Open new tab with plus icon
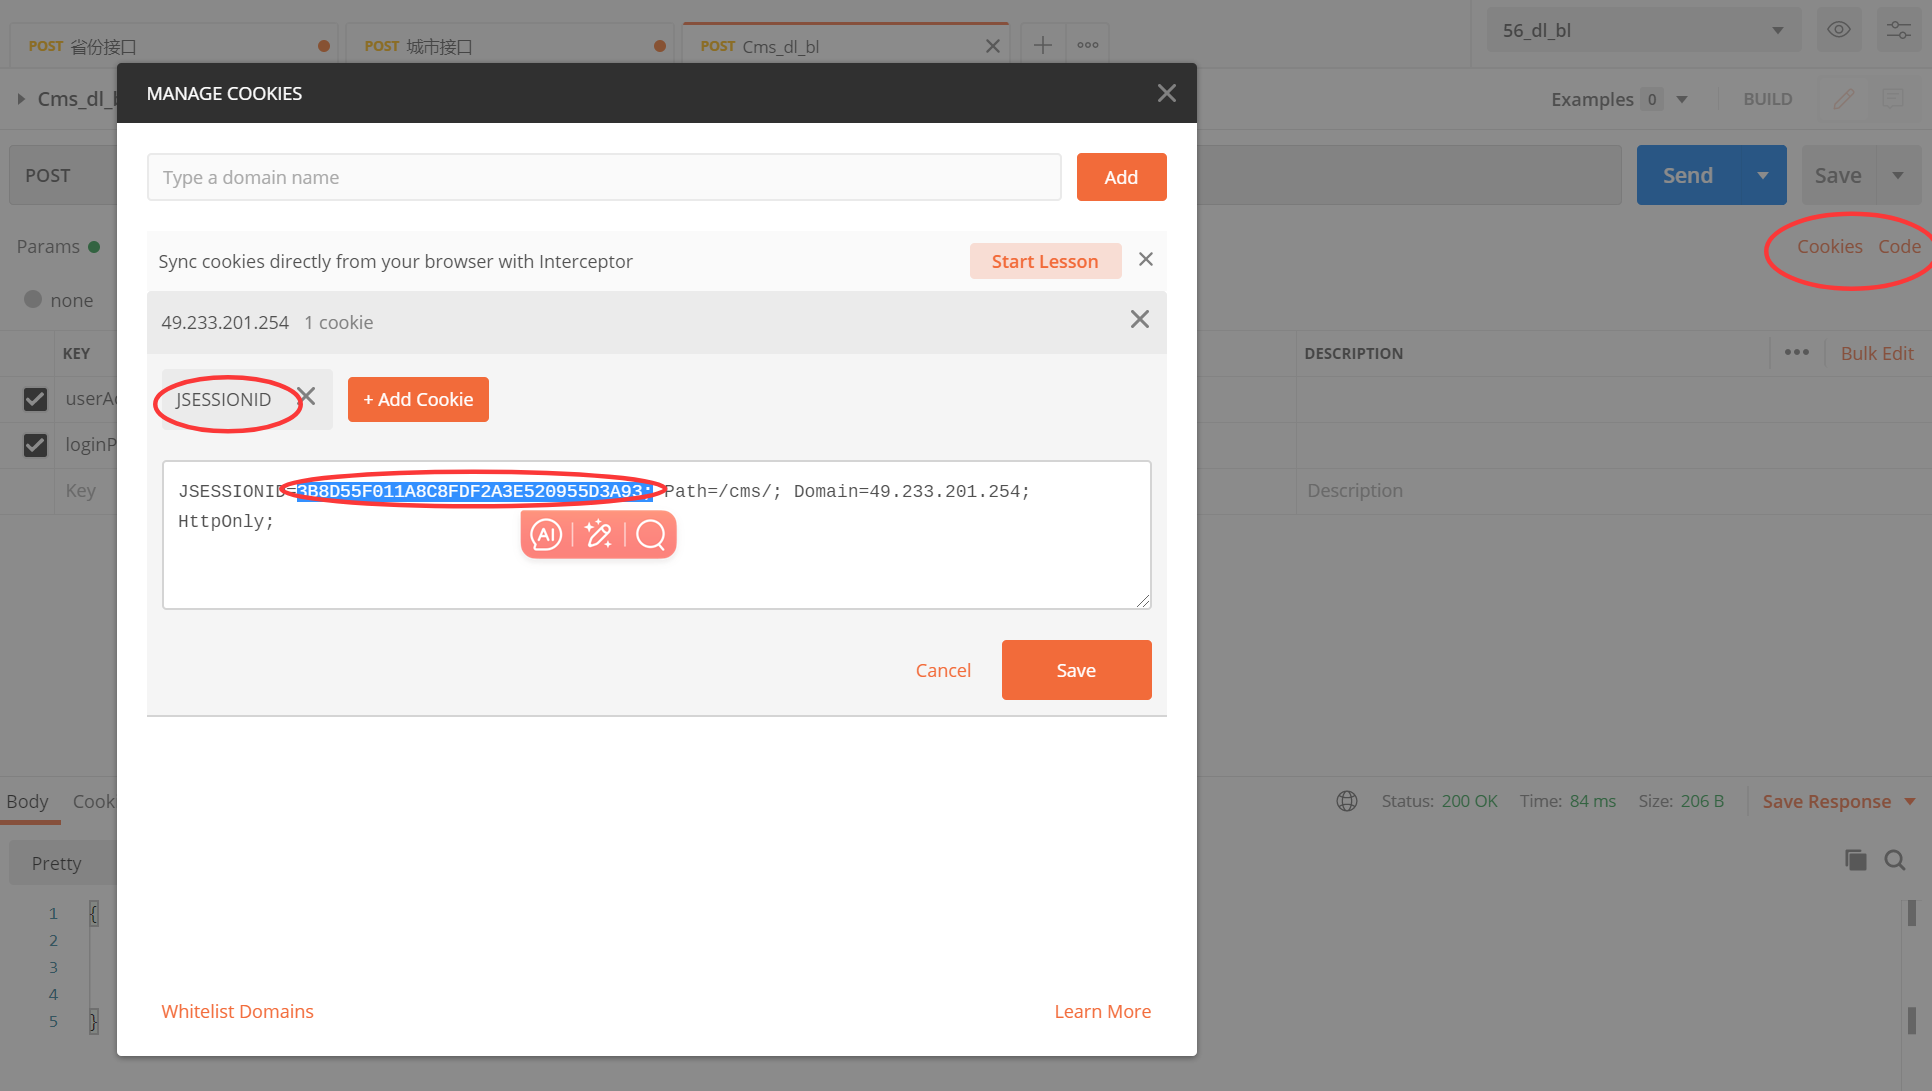This screenshot has height=1091, width=1932. tap(1042, 45)
